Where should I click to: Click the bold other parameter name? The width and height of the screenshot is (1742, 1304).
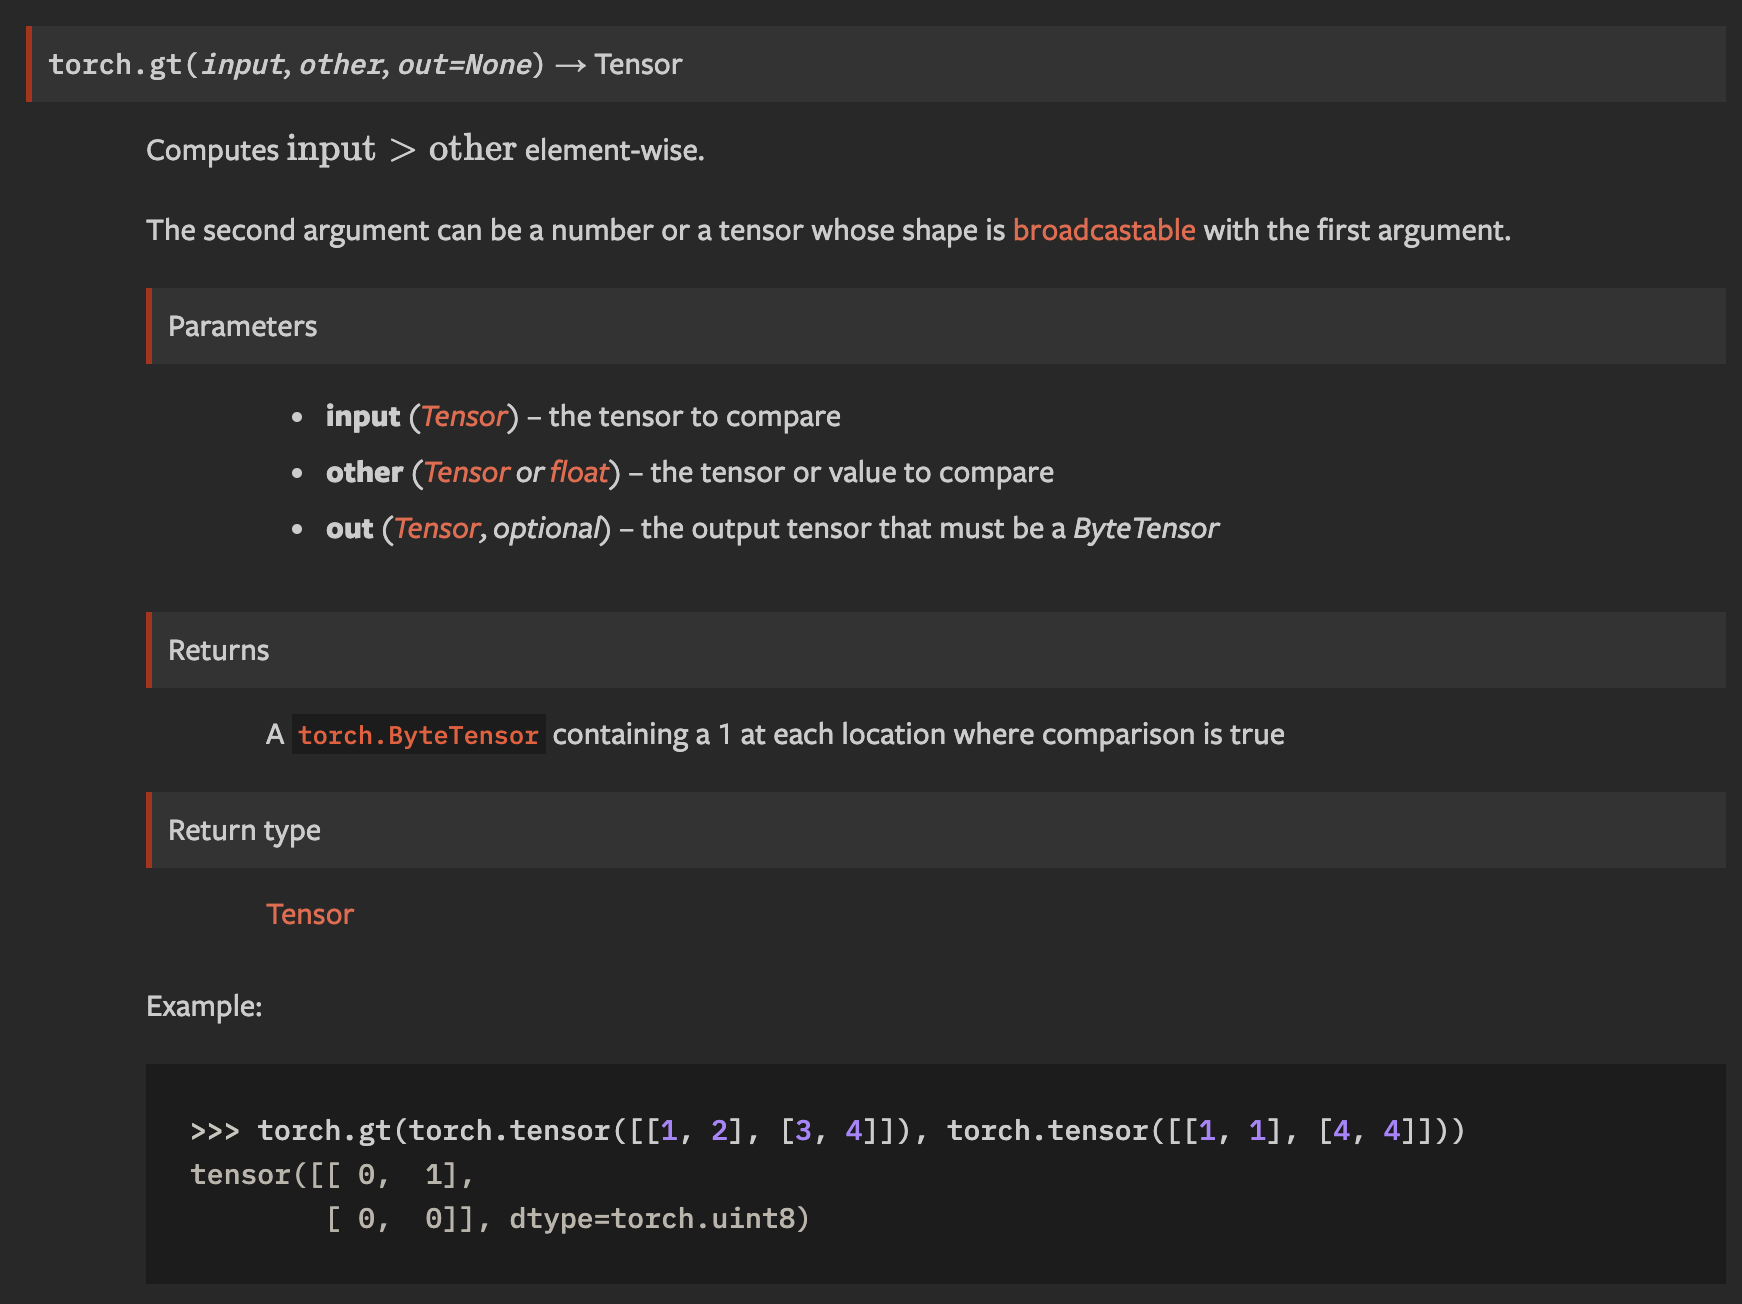tap(364, 472)
